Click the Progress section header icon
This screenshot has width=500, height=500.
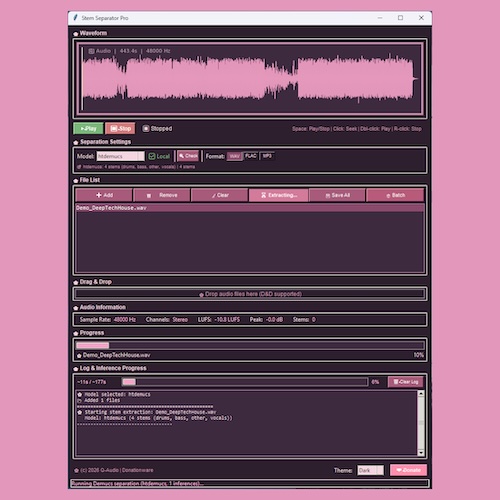click(76, 333)
